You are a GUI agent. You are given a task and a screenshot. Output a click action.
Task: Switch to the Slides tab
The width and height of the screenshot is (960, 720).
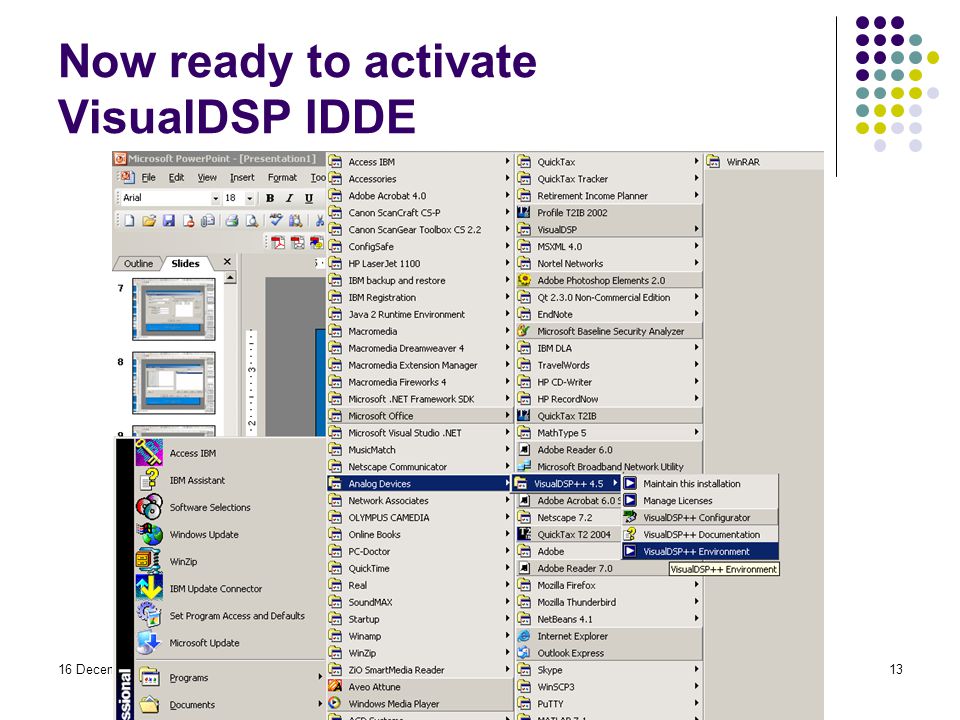pyautogui.click(x=186, y=263)
